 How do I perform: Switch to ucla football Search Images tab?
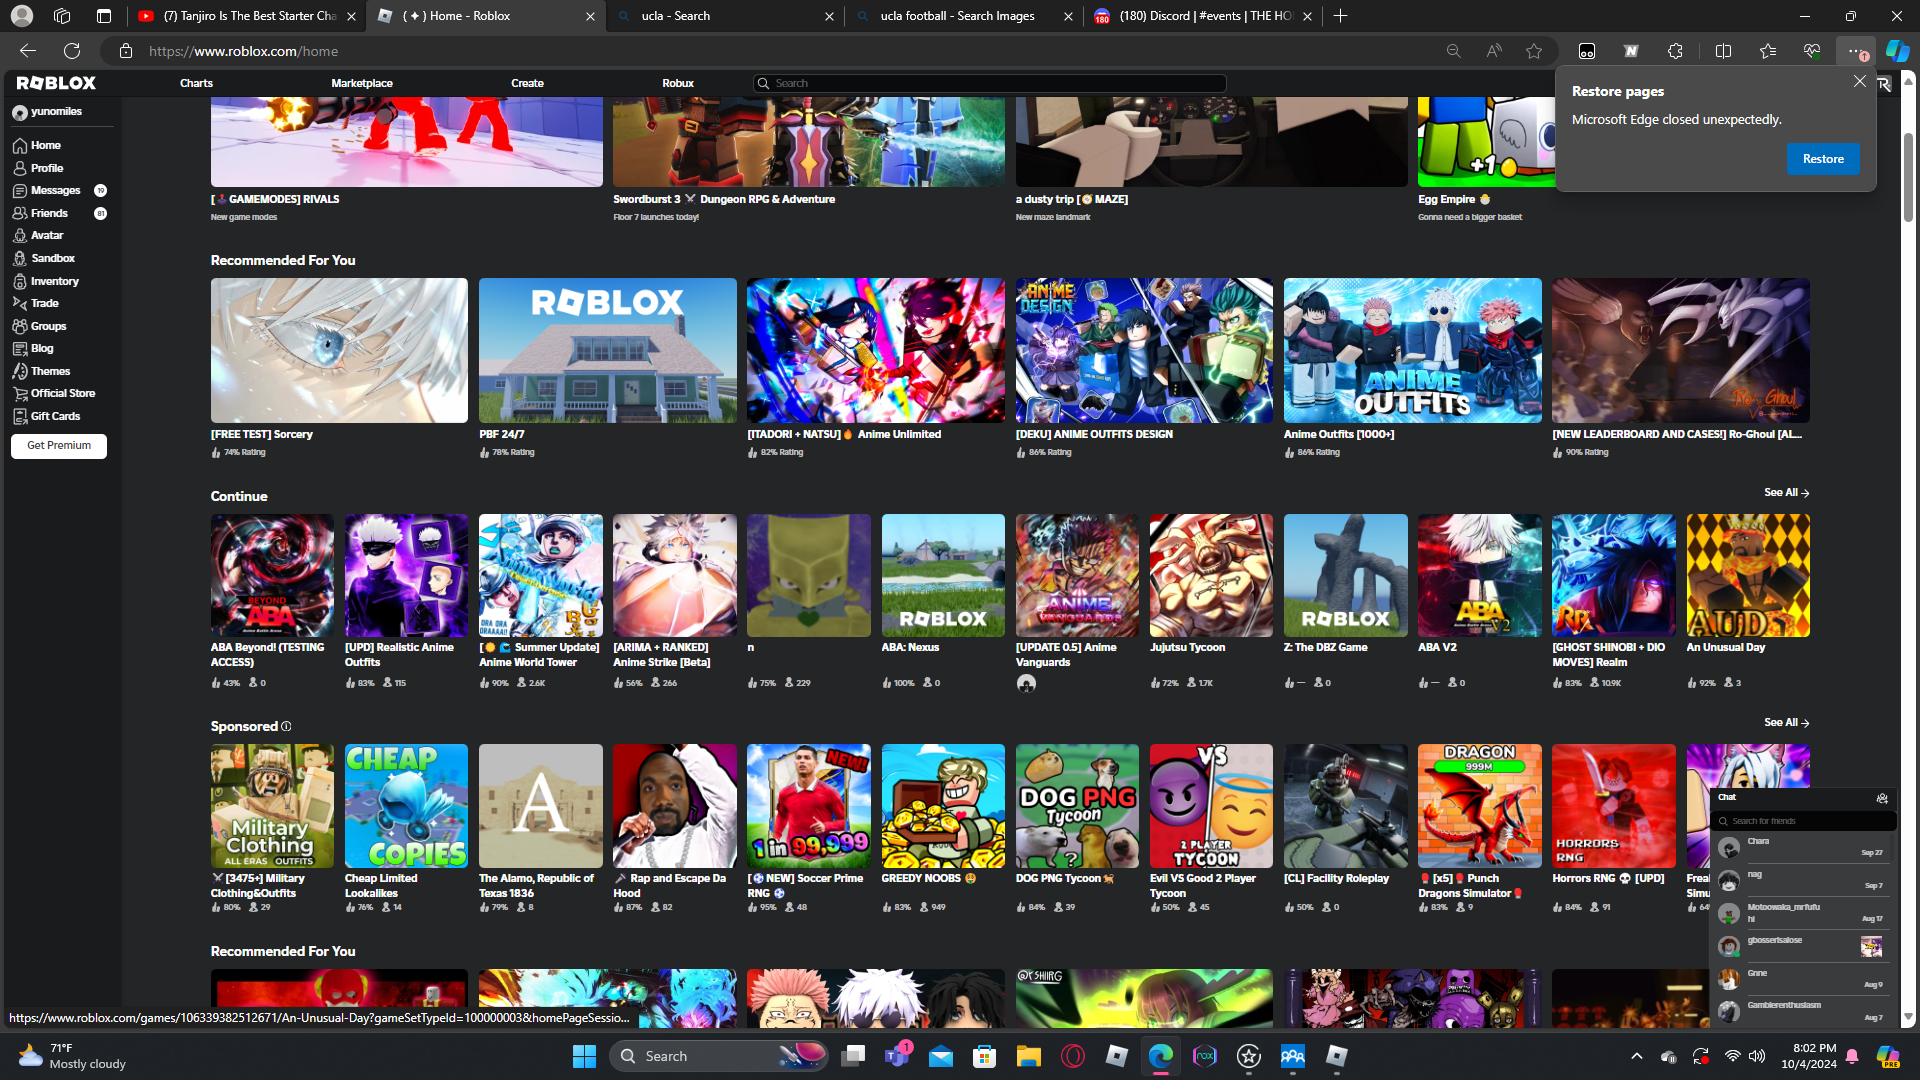964,16
